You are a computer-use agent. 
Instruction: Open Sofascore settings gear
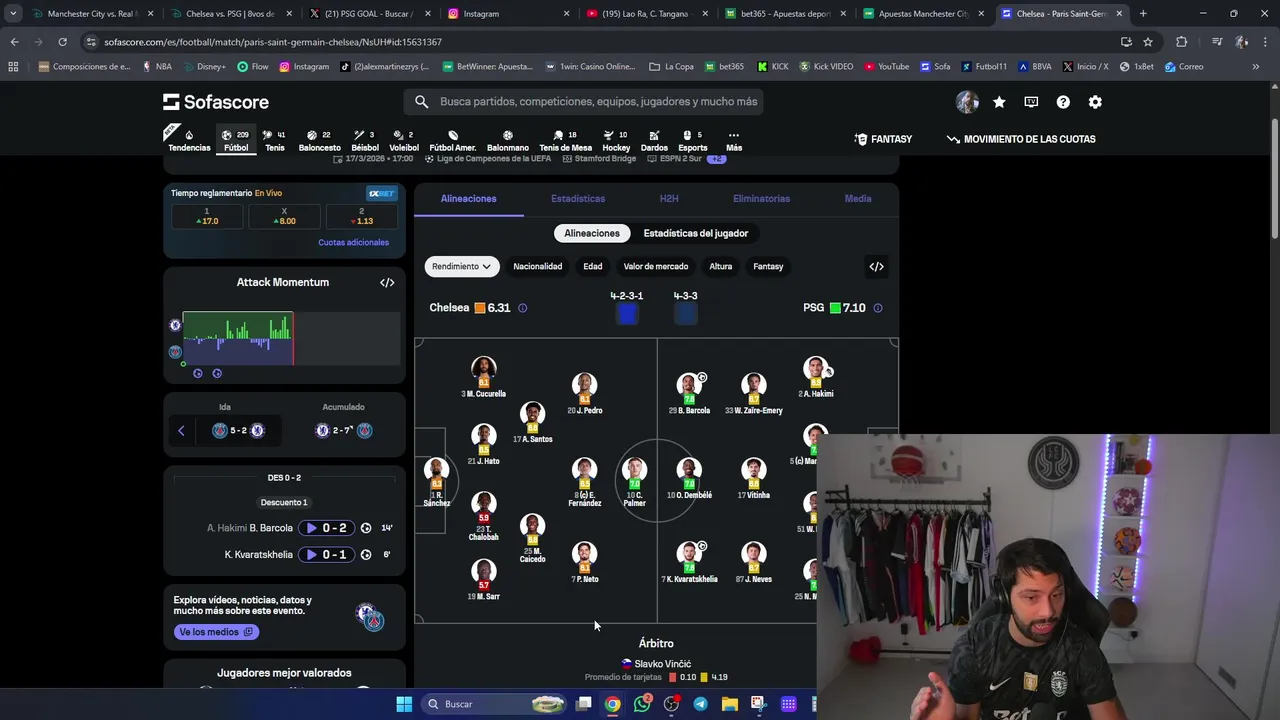[x=1095, y=102]
